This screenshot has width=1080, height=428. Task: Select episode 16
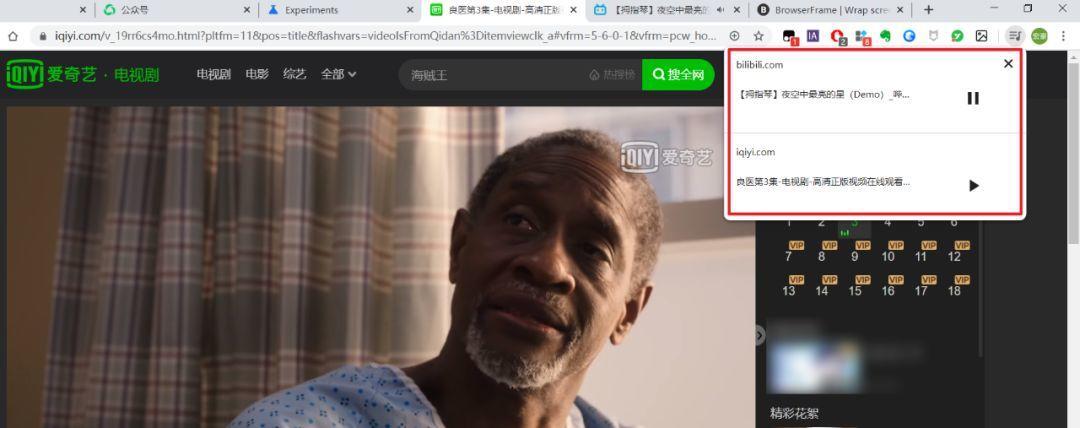[x=888, y=291]
